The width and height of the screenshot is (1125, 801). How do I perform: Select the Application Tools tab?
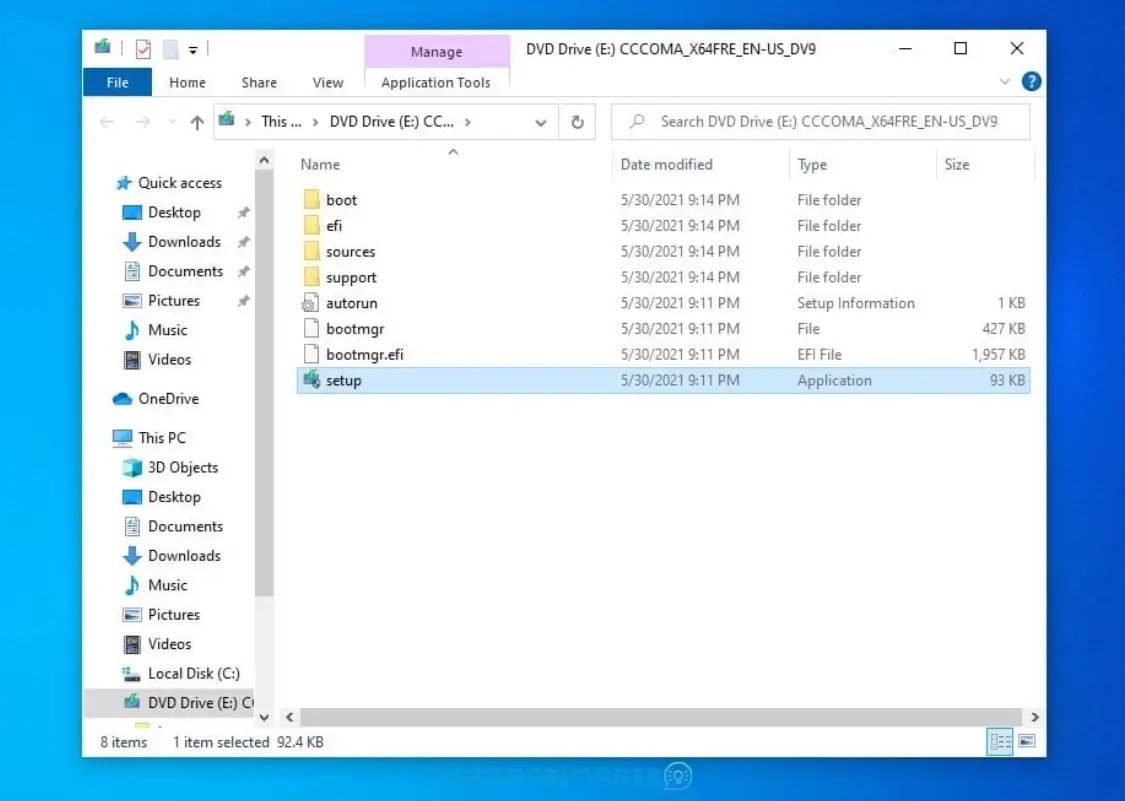[436, 83]
